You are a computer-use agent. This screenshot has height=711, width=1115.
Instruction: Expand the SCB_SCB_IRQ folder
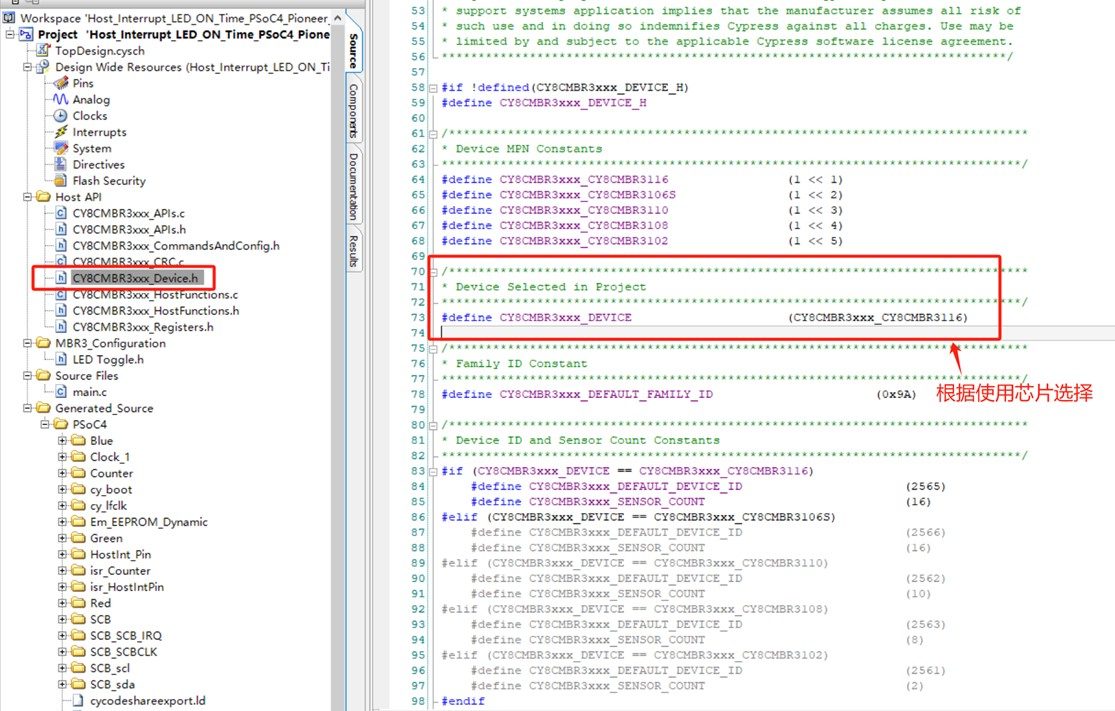coord(63,636)
